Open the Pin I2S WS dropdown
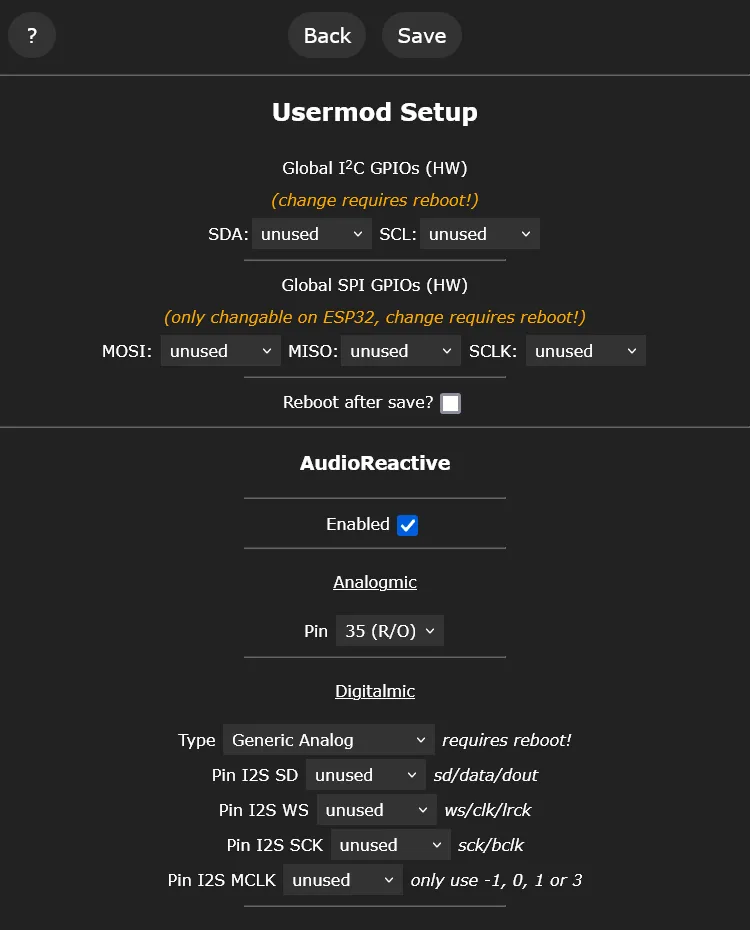Screen dimensions: 750x930 [376, 810]
